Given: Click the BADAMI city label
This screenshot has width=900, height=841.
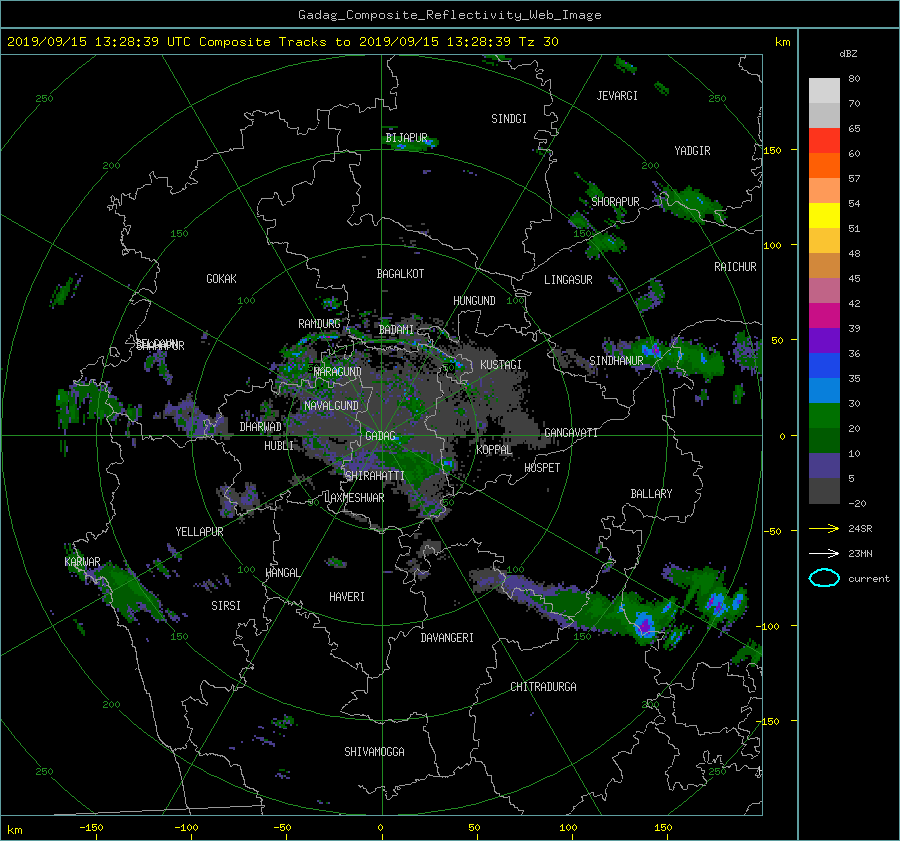Looking at the screenshot, I should (396, 330).
